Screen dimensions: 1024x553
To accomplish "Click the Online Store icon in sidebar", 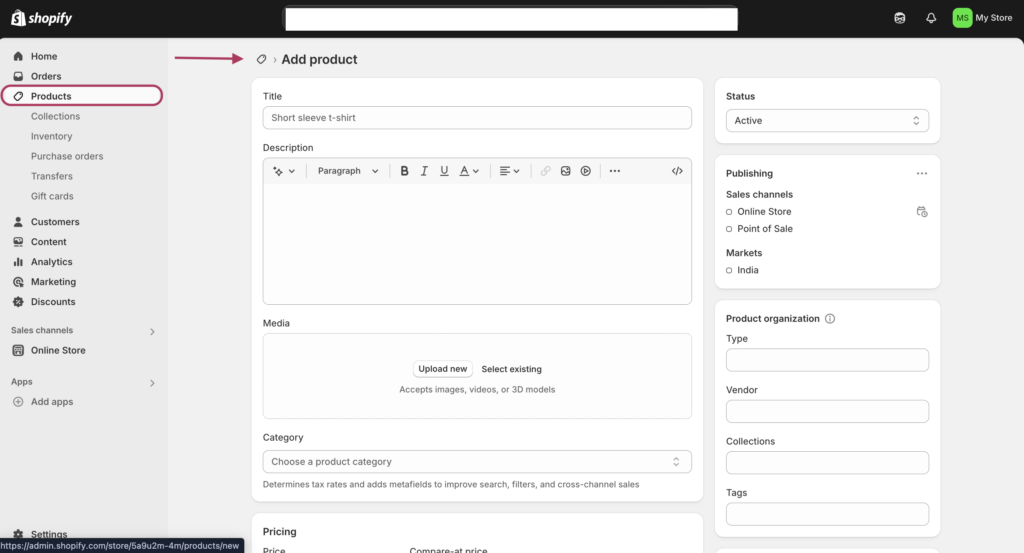I will click(x=18, y=351).
